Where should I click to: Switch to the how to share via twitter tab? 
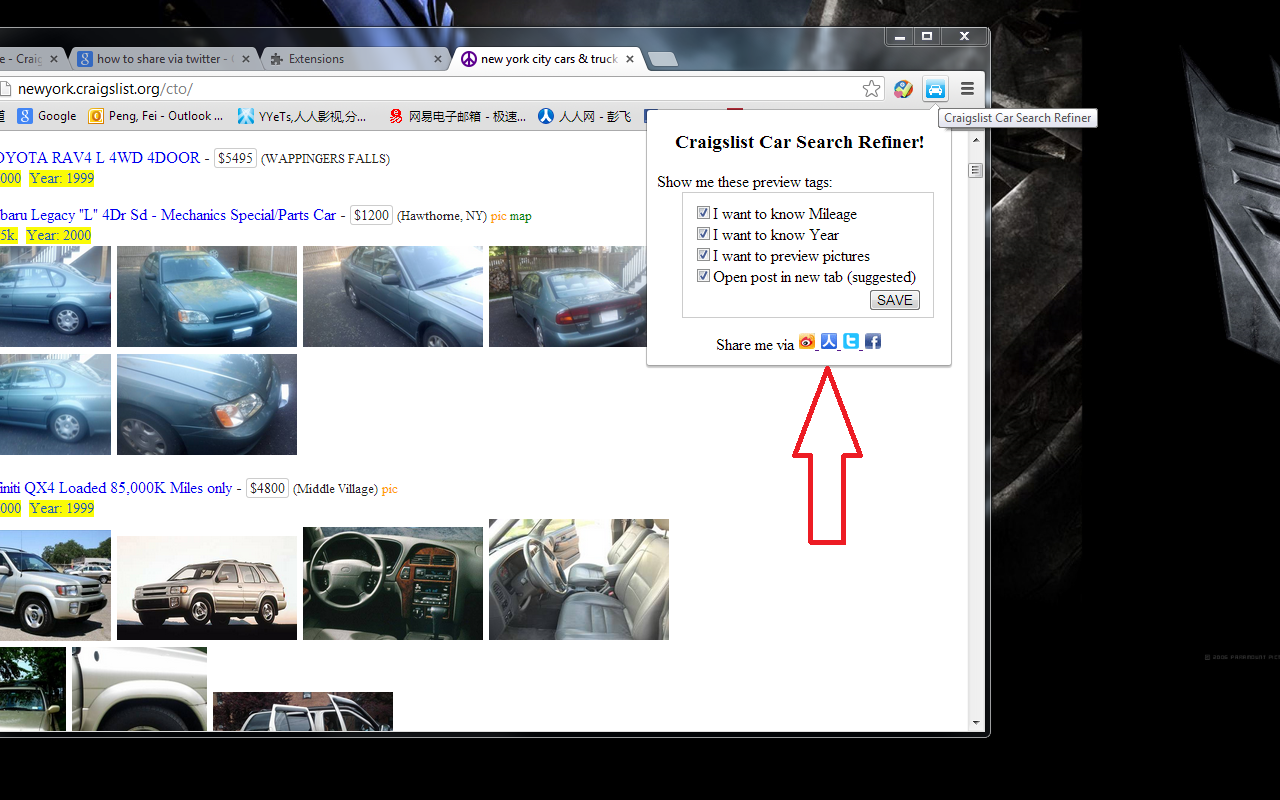(162, 59)
